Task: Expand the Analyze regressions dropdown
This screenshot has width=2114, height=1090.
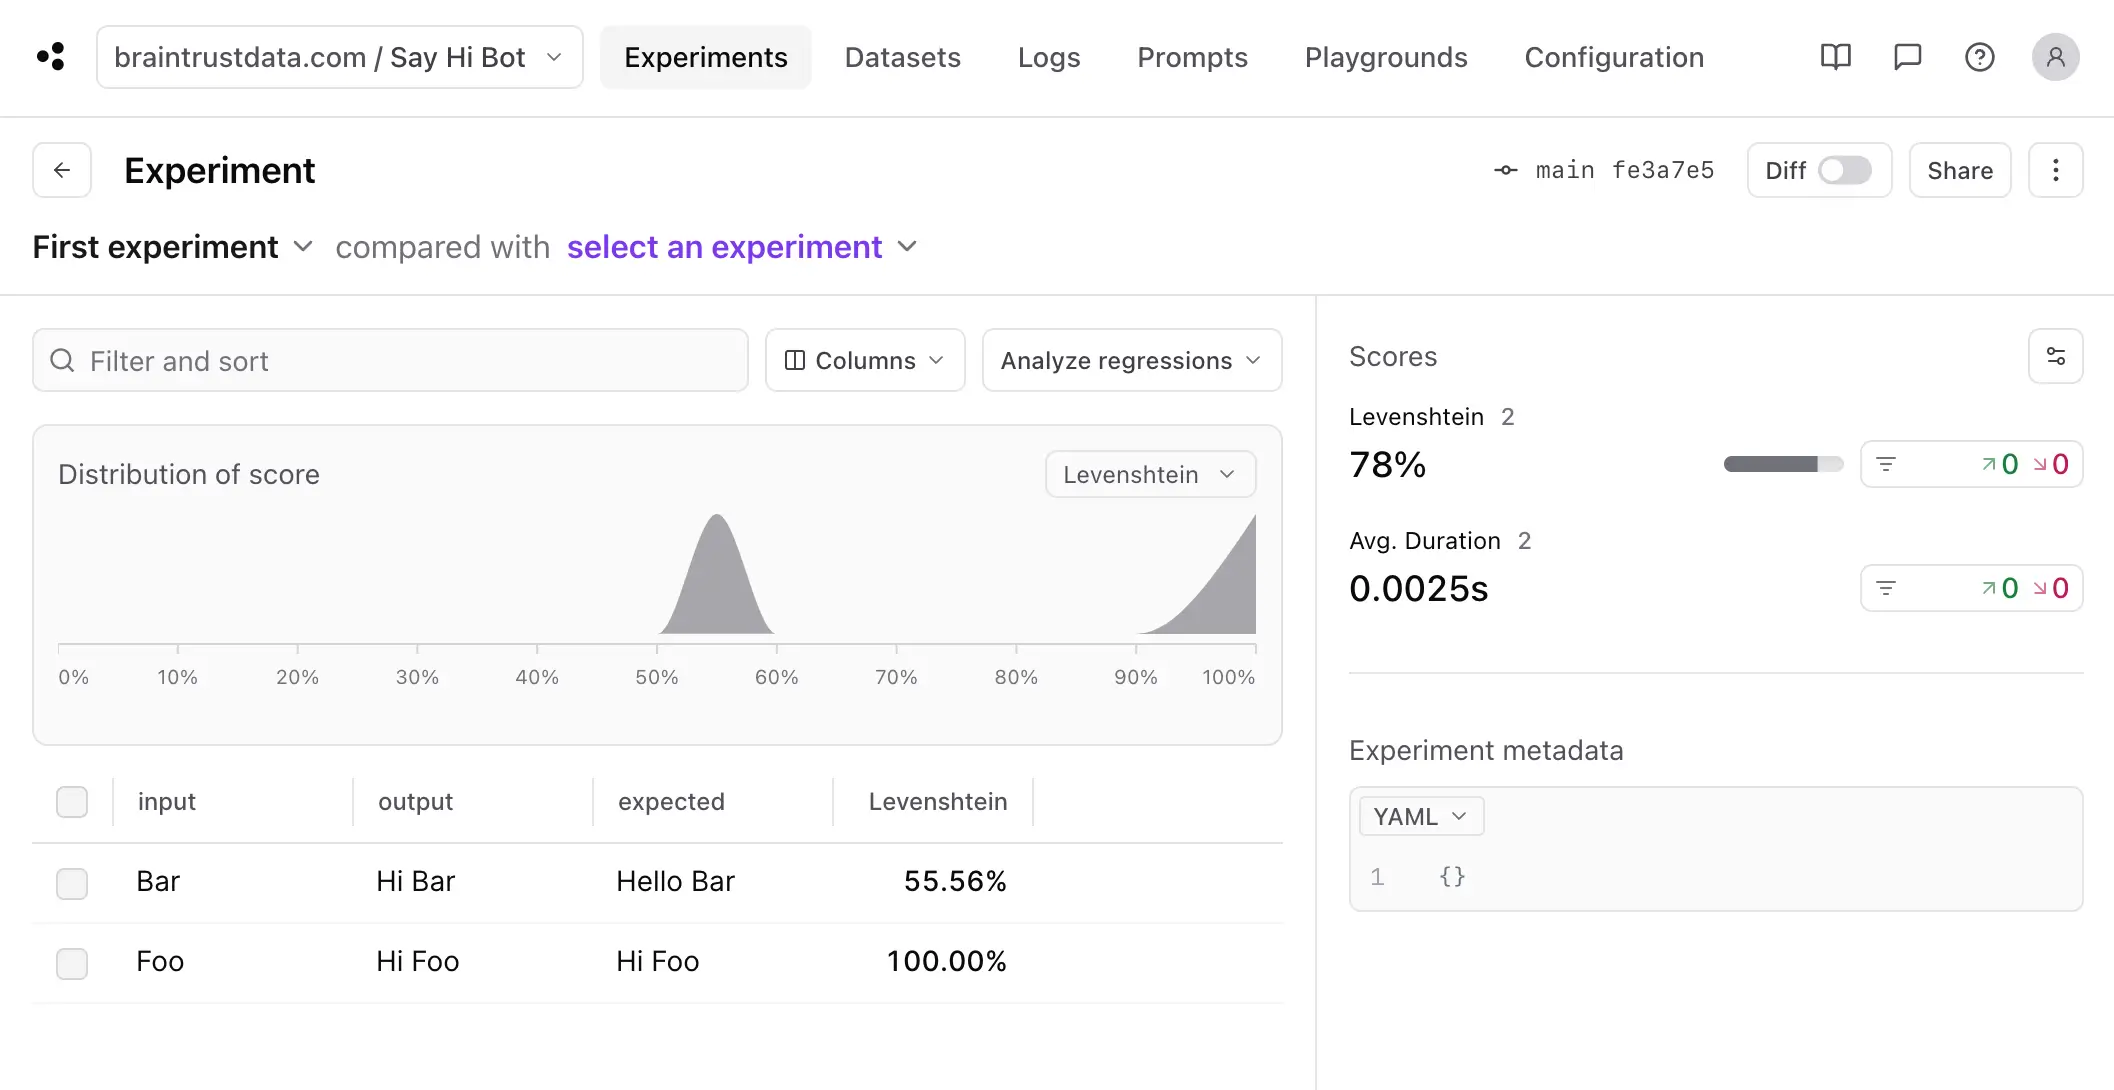Action: pyautogui.click(x=1131, y=360)
